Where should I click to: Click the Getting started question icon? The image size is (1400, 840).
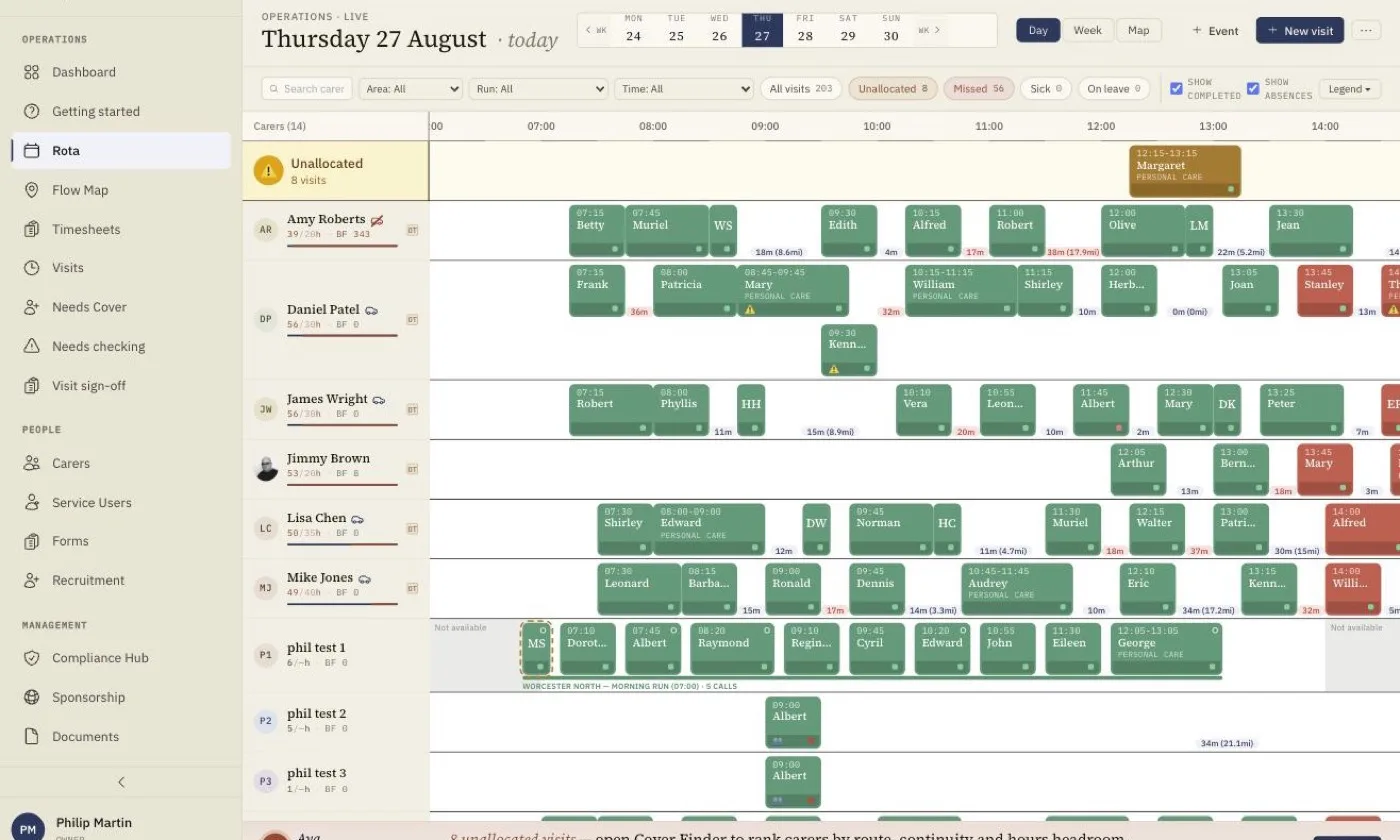32,111
